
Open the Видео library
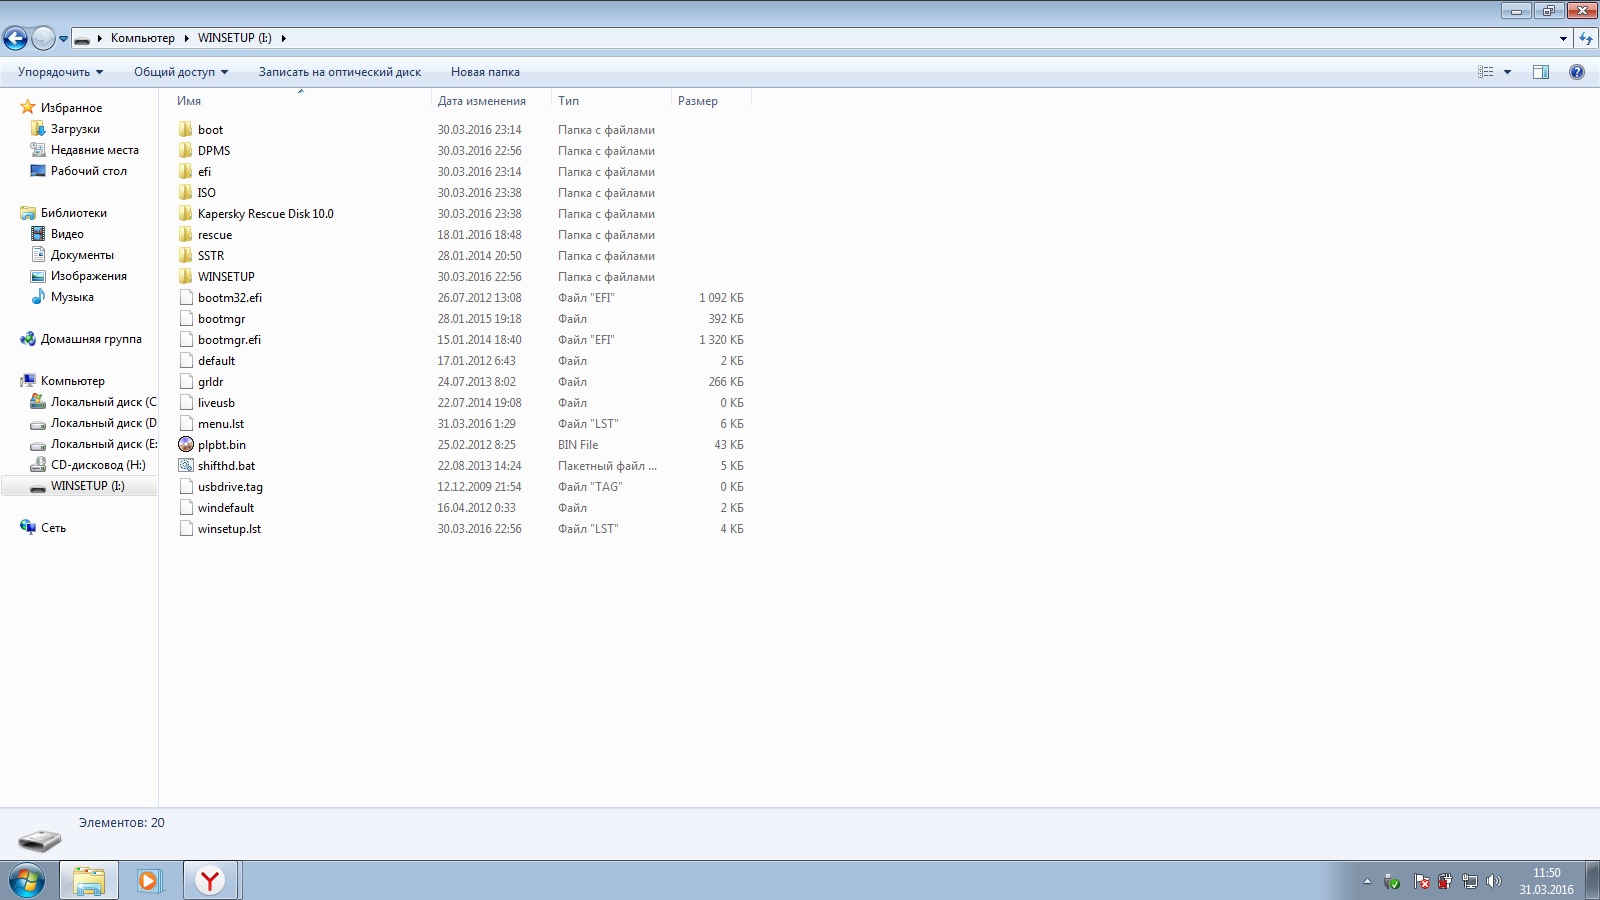pyautogui.click(x=67, y=234)
